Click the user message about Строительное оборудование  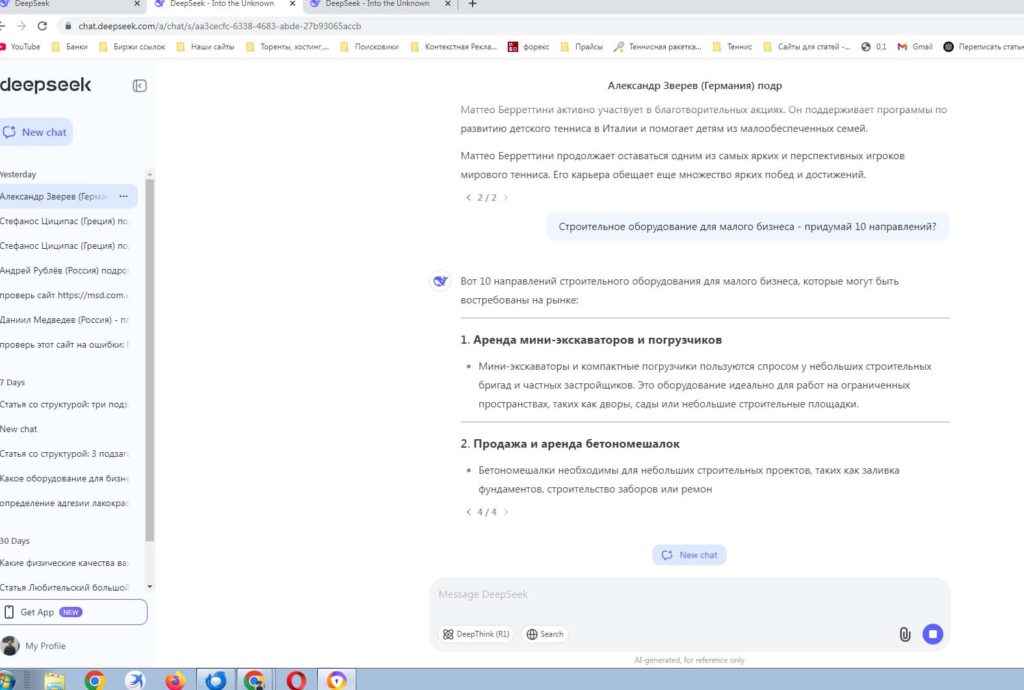tap(747, 227)
